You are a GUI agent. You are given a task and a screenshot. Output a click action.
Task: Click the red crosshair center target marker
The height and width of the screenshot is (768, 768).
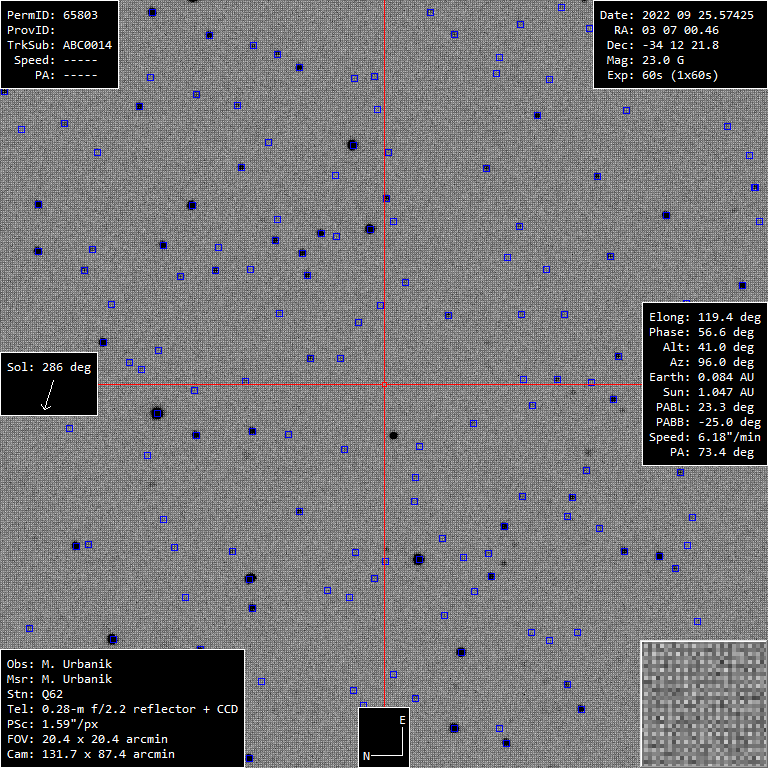tap(384, 384)
